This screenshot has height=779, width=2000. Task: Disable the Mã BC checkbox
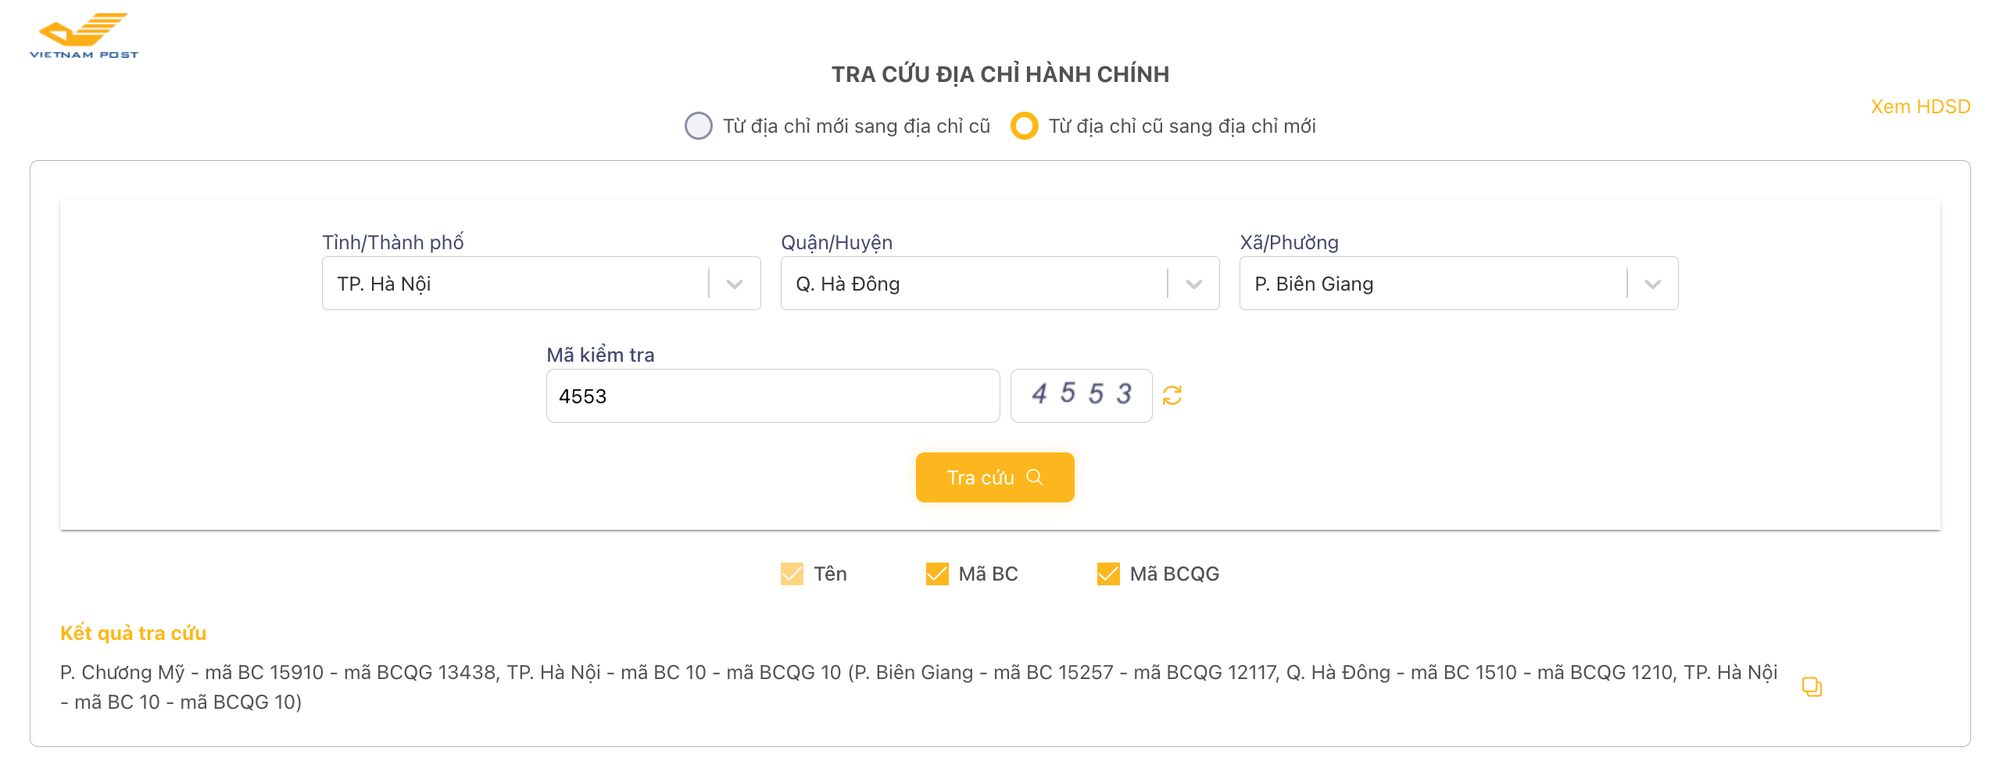pyautogui.click(x=937, y=573)
